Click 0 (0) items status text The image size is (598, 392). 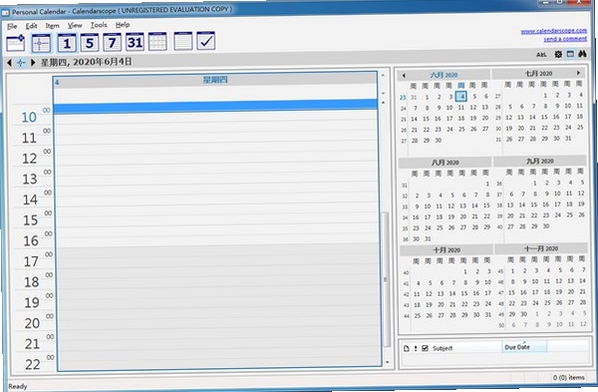[x=568, y=378]
